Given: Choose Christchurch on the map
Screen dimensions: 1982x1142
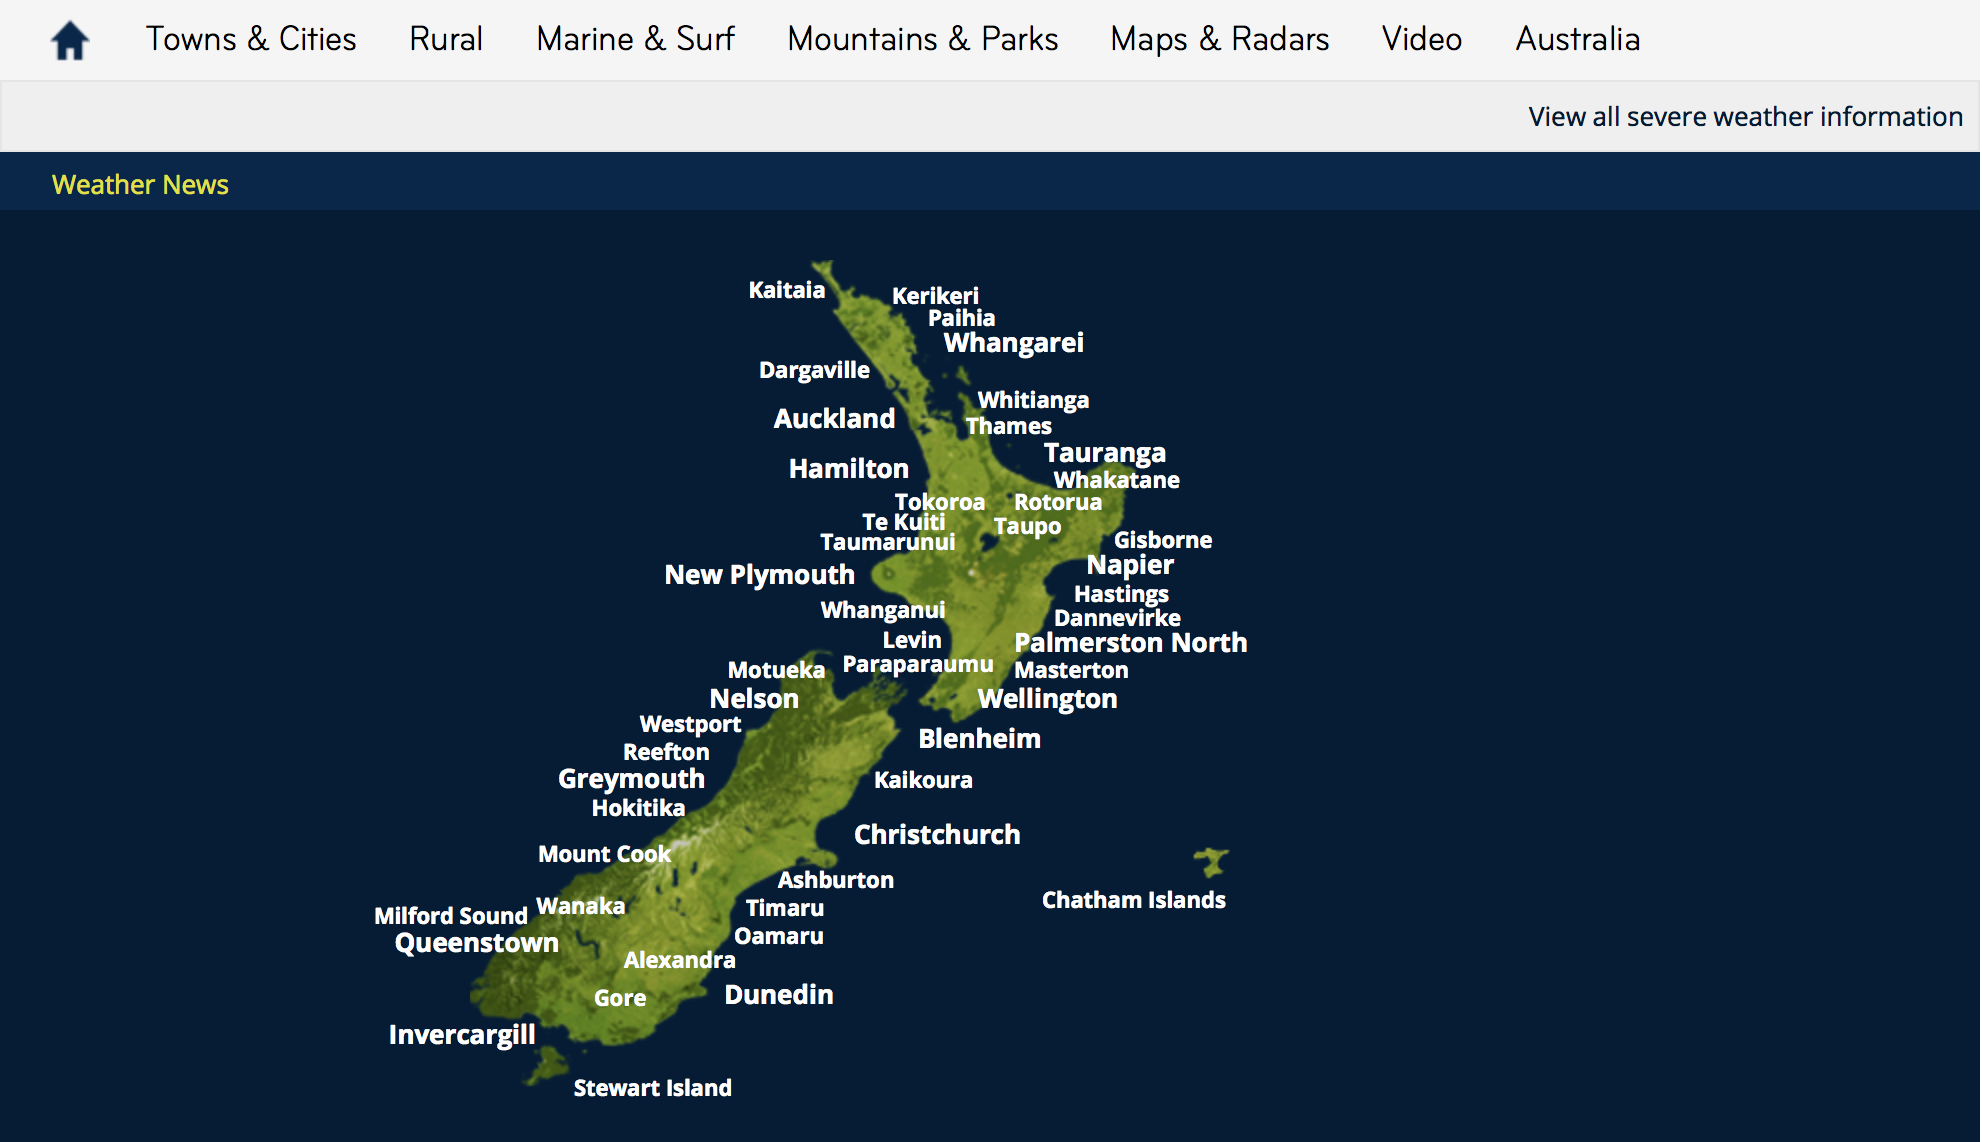Looking at the screenshot, I should tap(937, 835).
